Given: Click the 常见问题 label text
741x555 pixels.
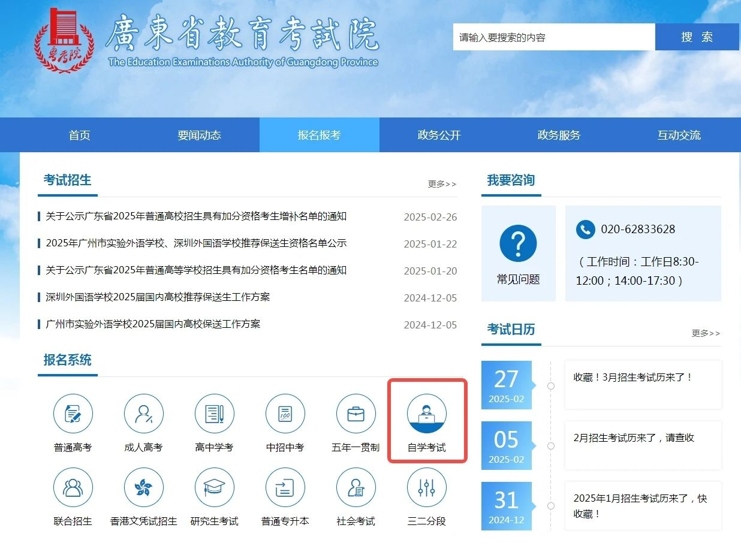Looking at the screenshot, I should (x=518, y=279).
